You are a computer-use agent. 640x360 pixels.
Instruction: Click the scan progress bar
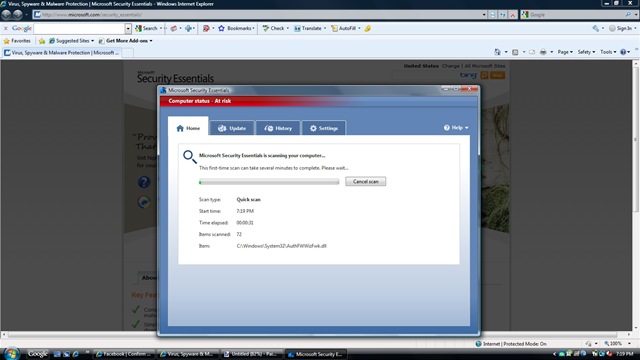[269, 182]
